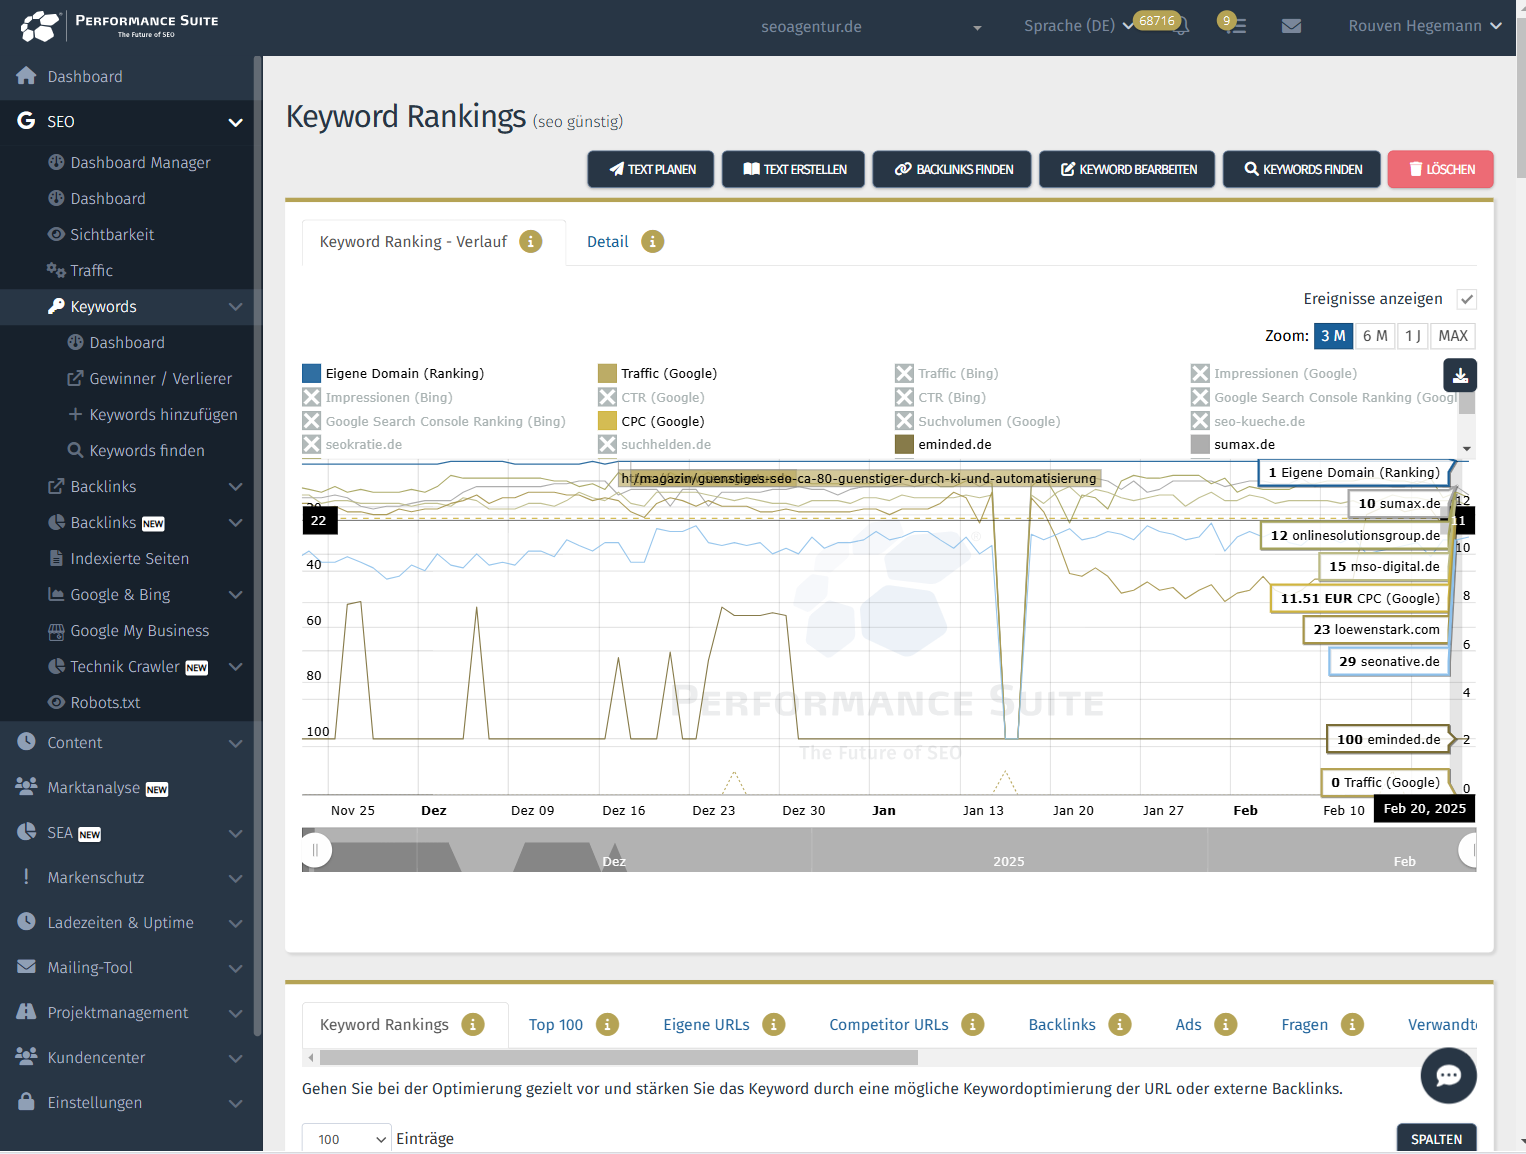Click info icon beside Keyword Rankings tab
Viewport: 1526px width, 1154px height.
point(473,1025)
